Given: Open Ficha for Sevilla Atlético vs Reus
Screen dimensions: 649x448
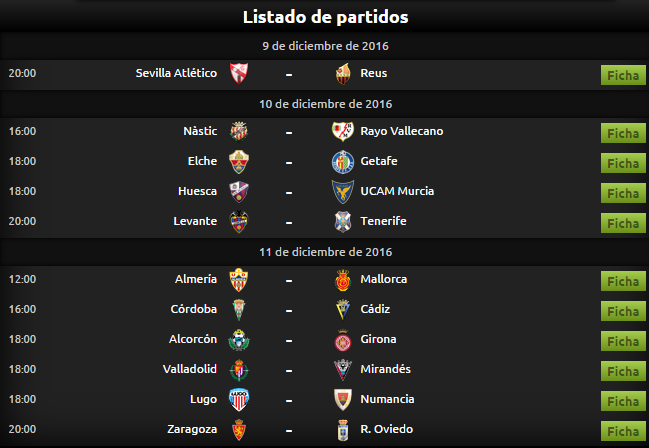Looking at the screenshot, I should (623, 75).
